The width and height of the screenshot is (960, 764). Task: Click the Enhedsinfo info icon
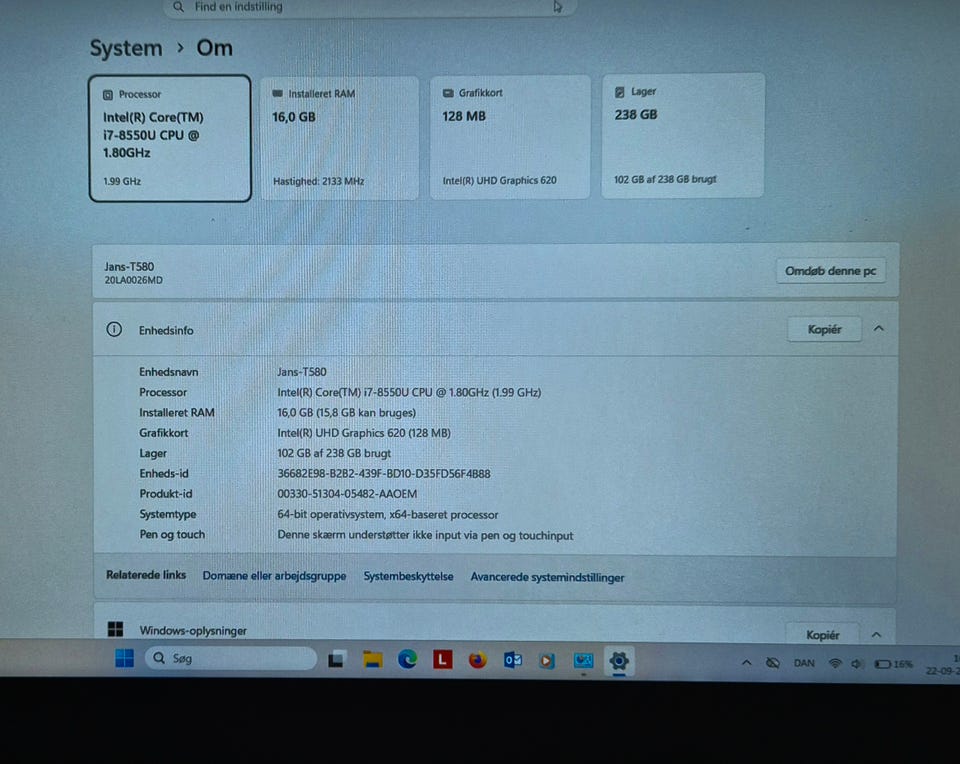coord(114,329)
